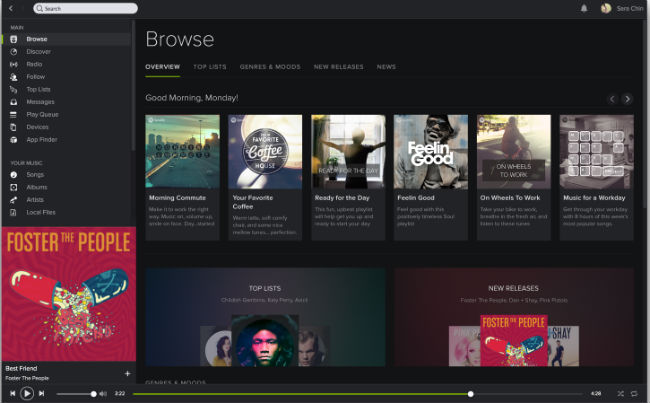Click the Top Lists sidebar icon
Screen dimensions: 650x403
[14, 90]
